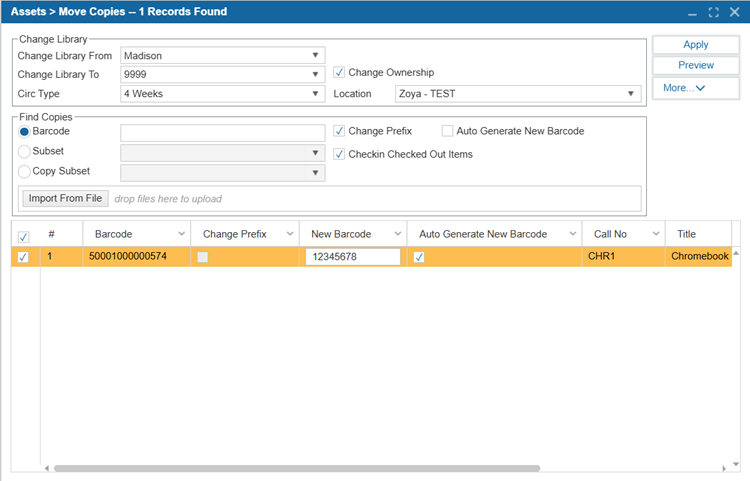This screenshot has height=481, width=750.
Task: Toggle Change Prefix checkbox in row 1
Action: tap(203, 257)
